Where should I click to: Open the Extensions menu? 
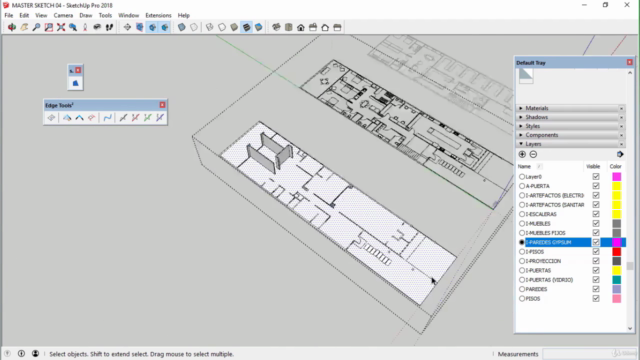[158, 16]
